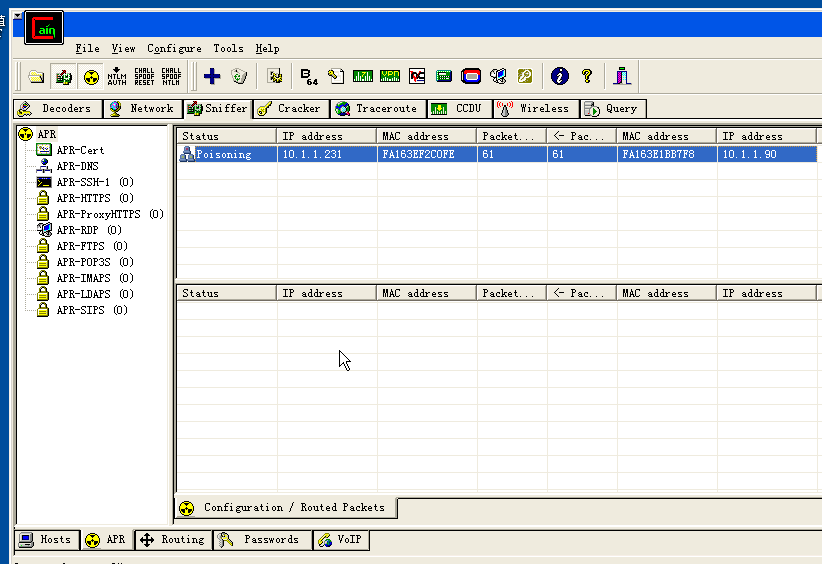Open the Cisco VPN client password decoder icon
822x564 pixels.
(390, 77)
